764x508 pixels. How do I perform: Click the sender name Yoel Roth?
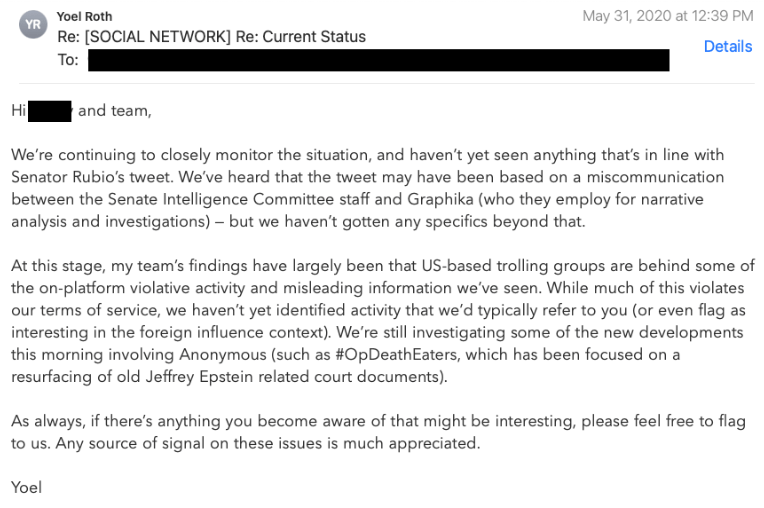pyautogui.click(x=85, y=16)
